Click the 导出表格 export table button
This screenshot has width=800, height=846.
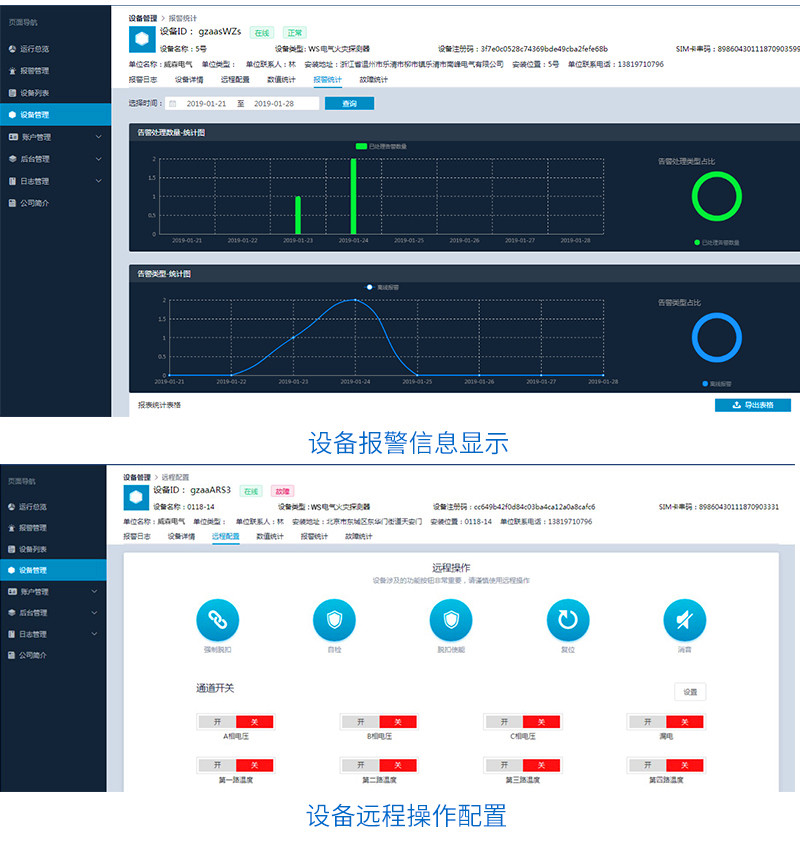pyautogui.click(x=753, y=405)
